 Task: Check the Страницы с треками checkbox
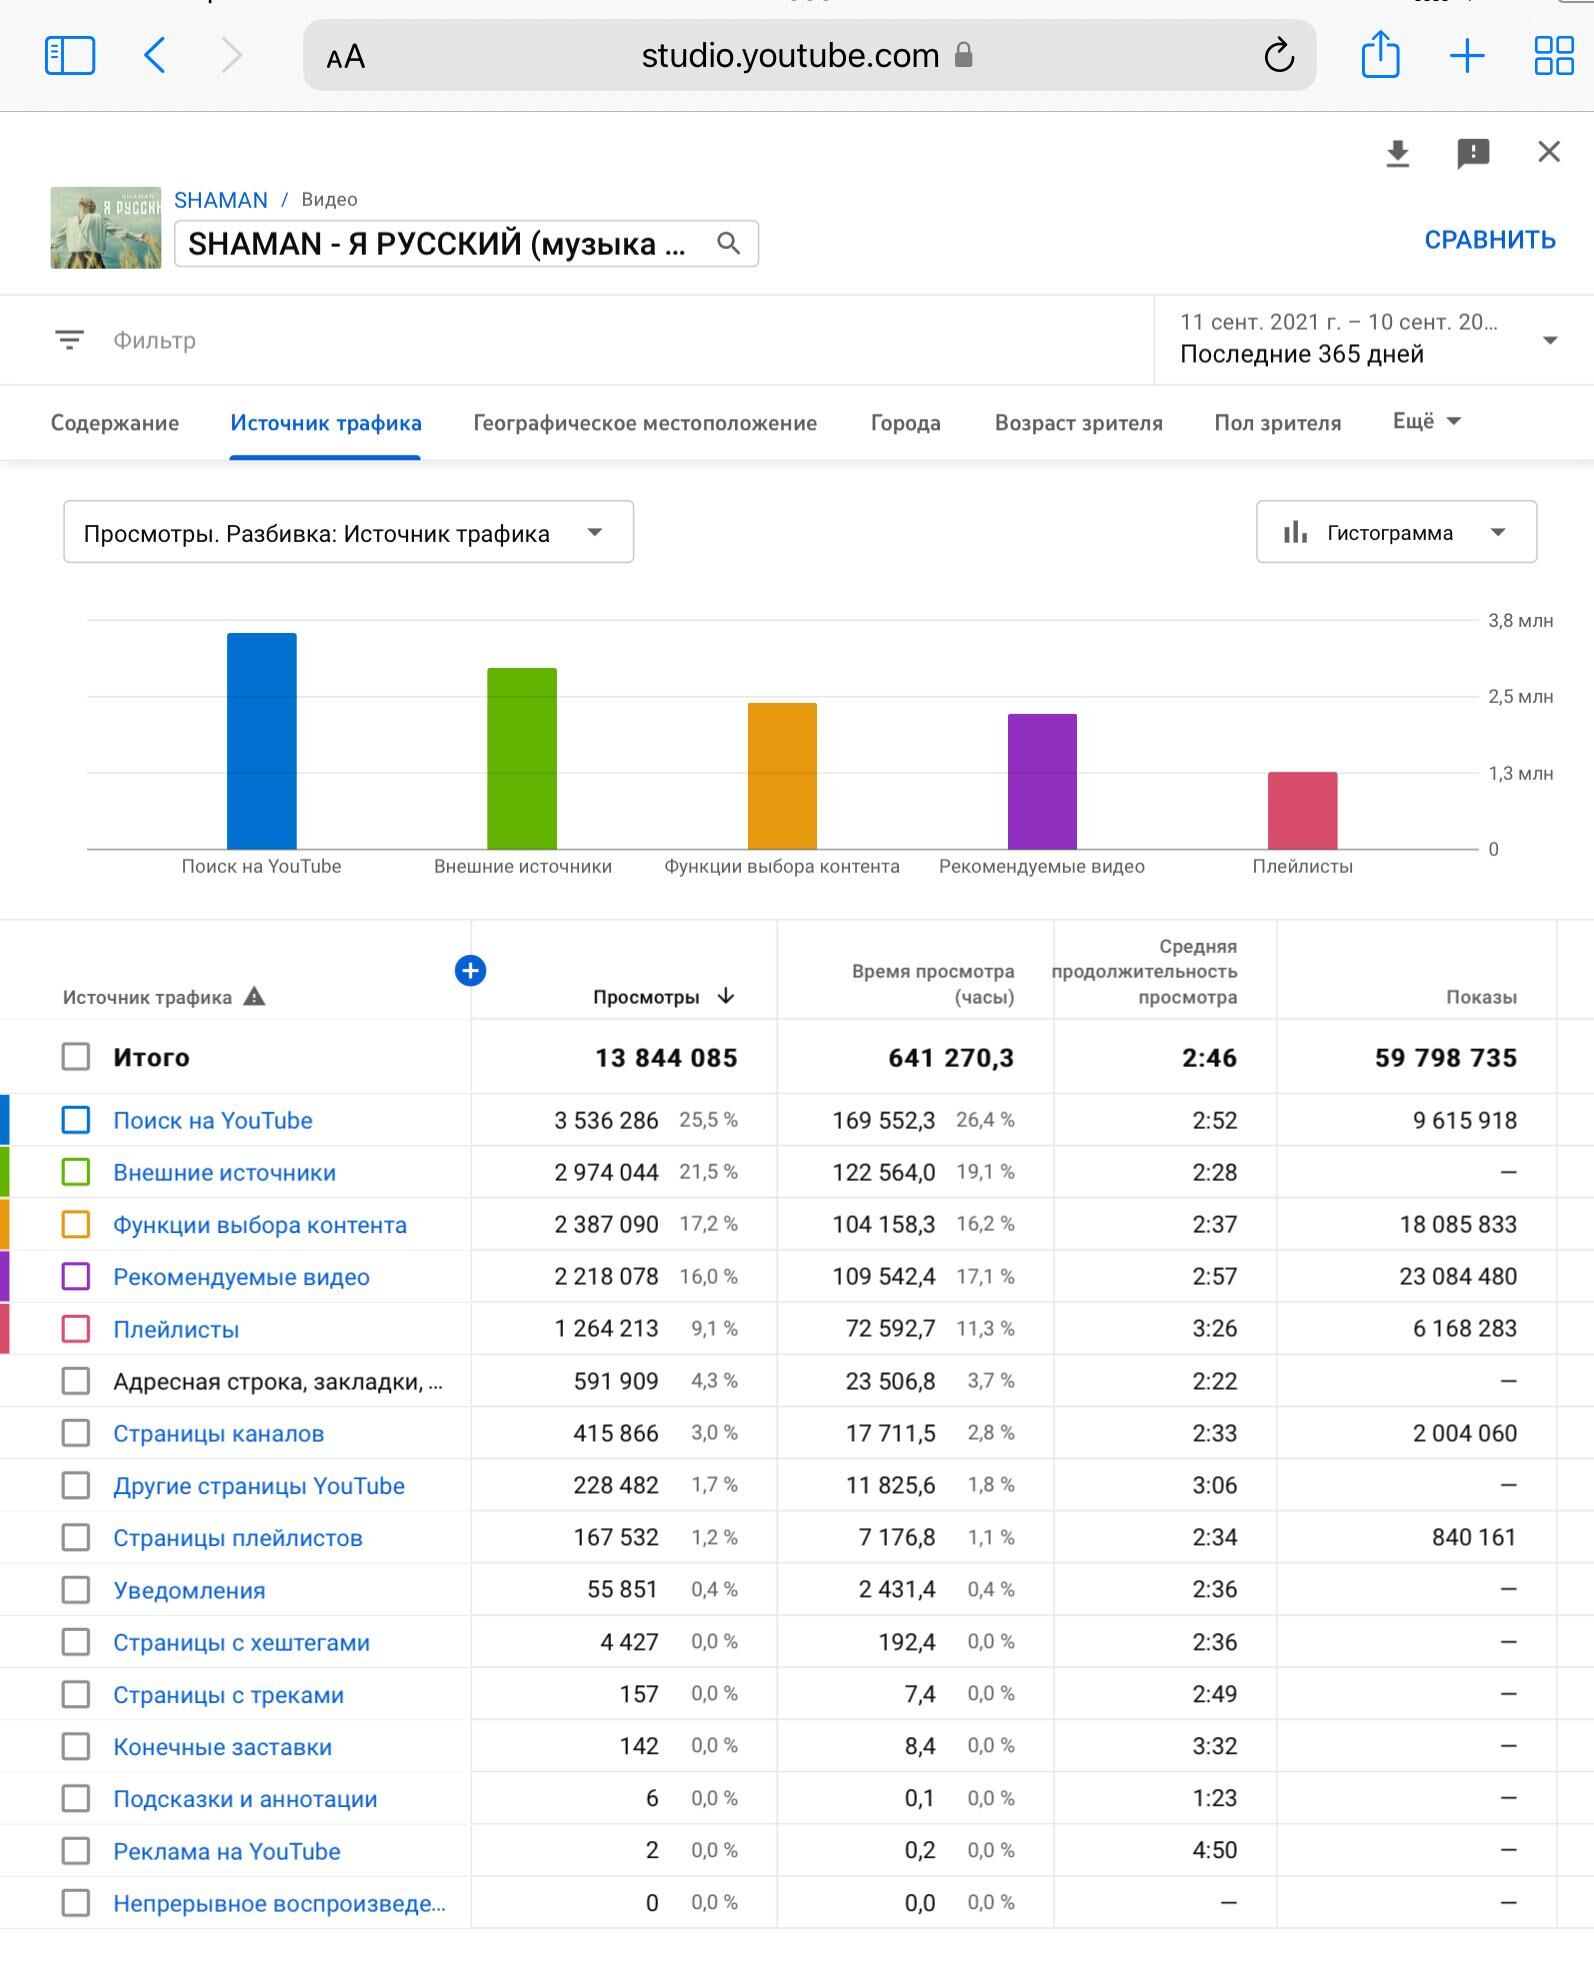[x=76, y=1694]
